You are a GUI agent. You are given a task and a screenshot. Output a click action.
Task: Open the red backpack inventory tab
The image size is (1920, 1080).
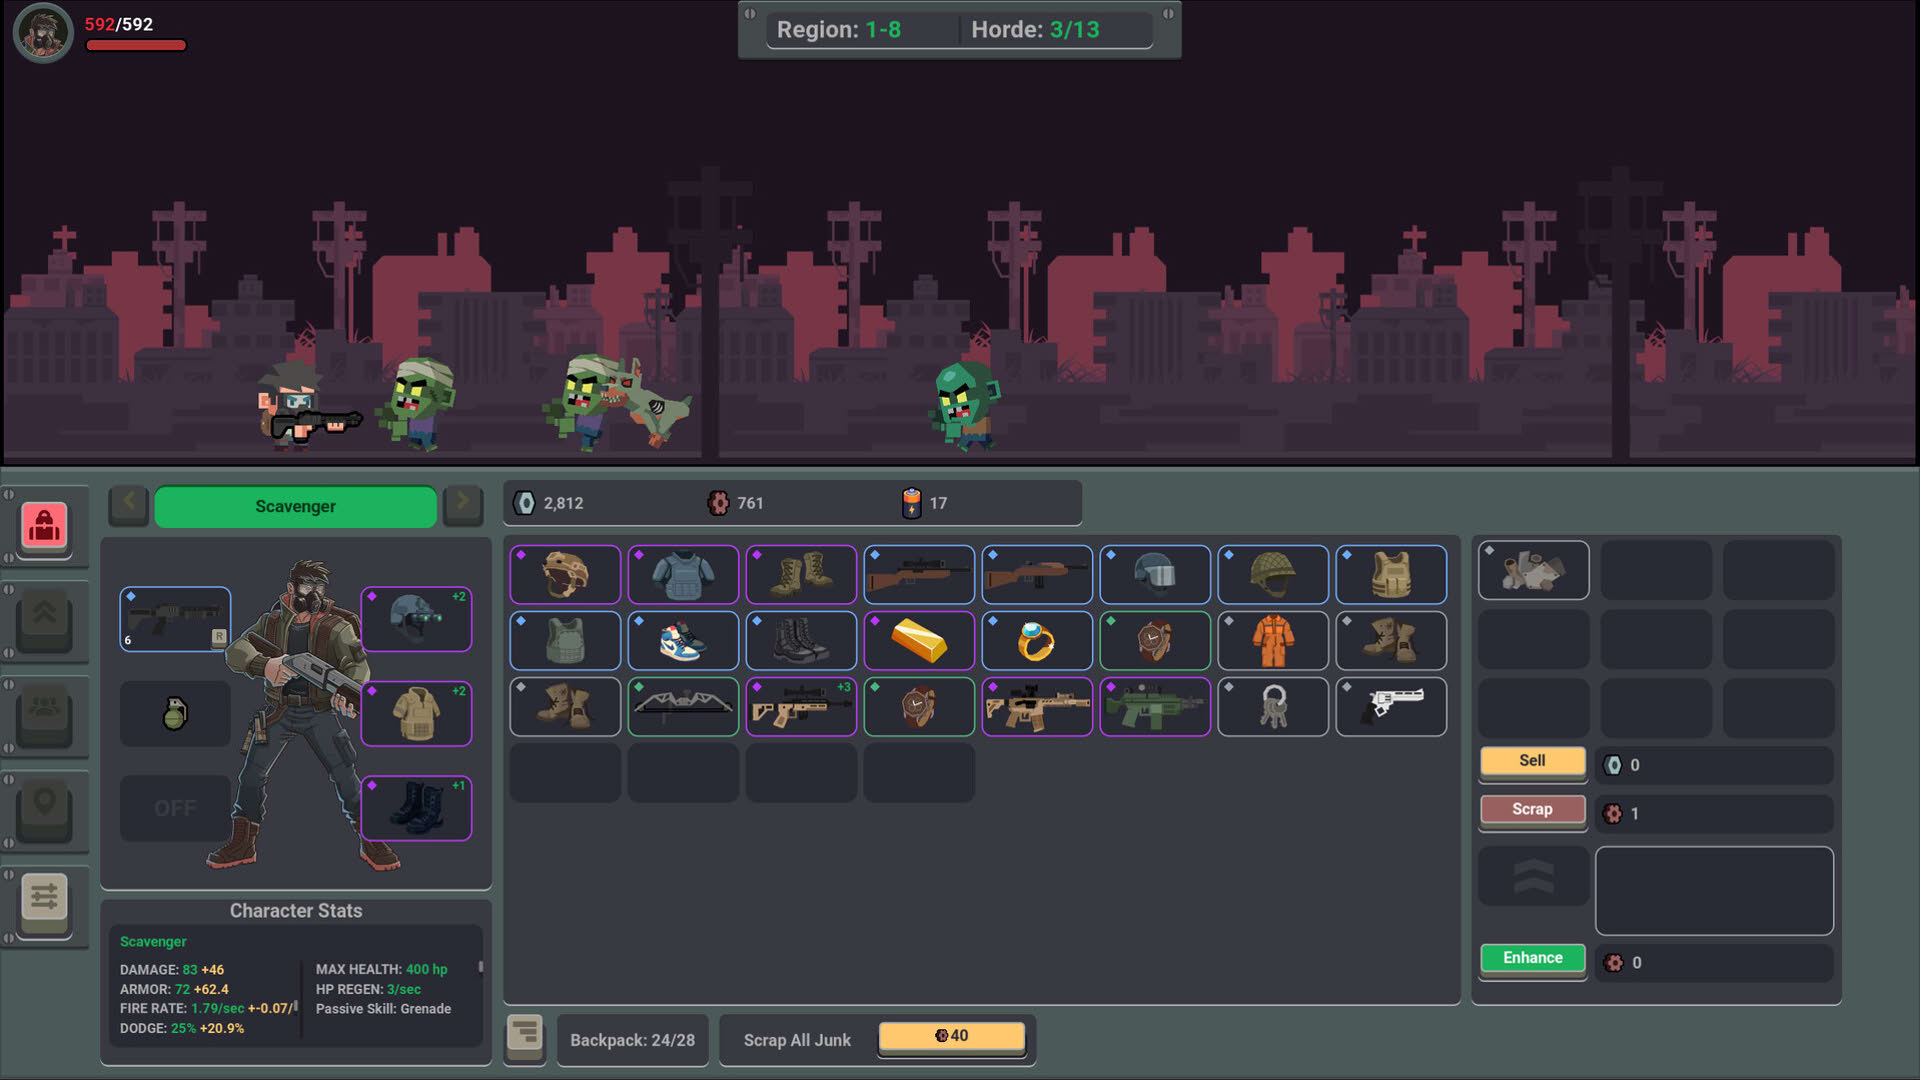point(44,525)
